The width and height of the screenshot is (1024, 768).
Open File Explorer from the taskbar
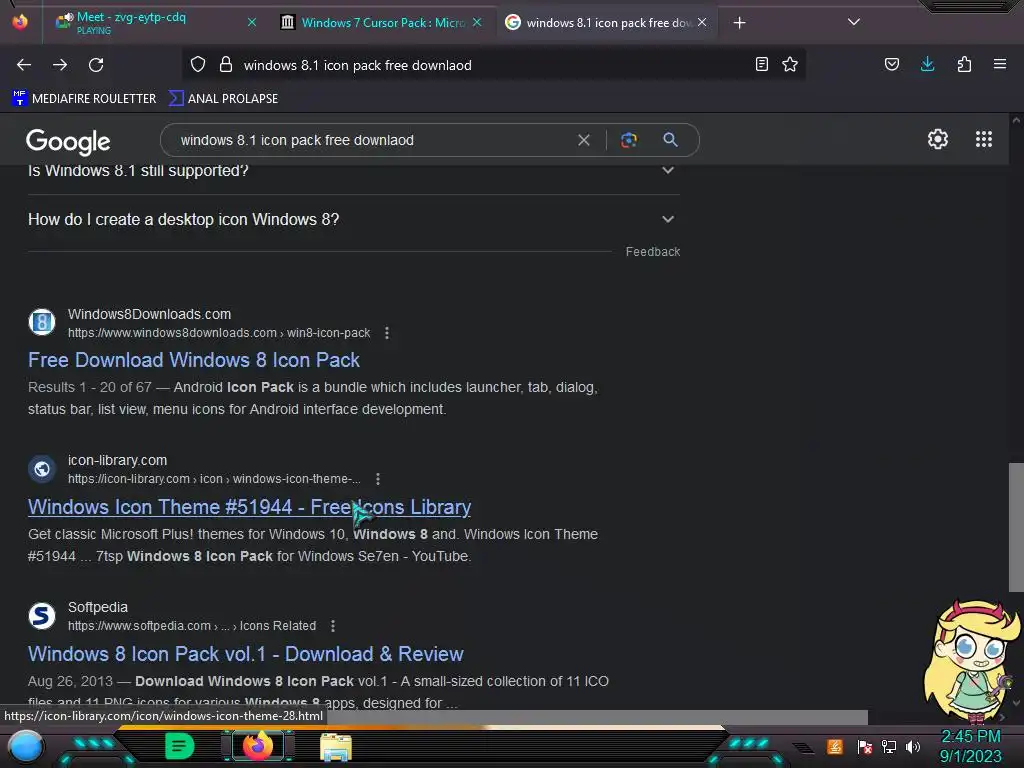tap(336, 747)
